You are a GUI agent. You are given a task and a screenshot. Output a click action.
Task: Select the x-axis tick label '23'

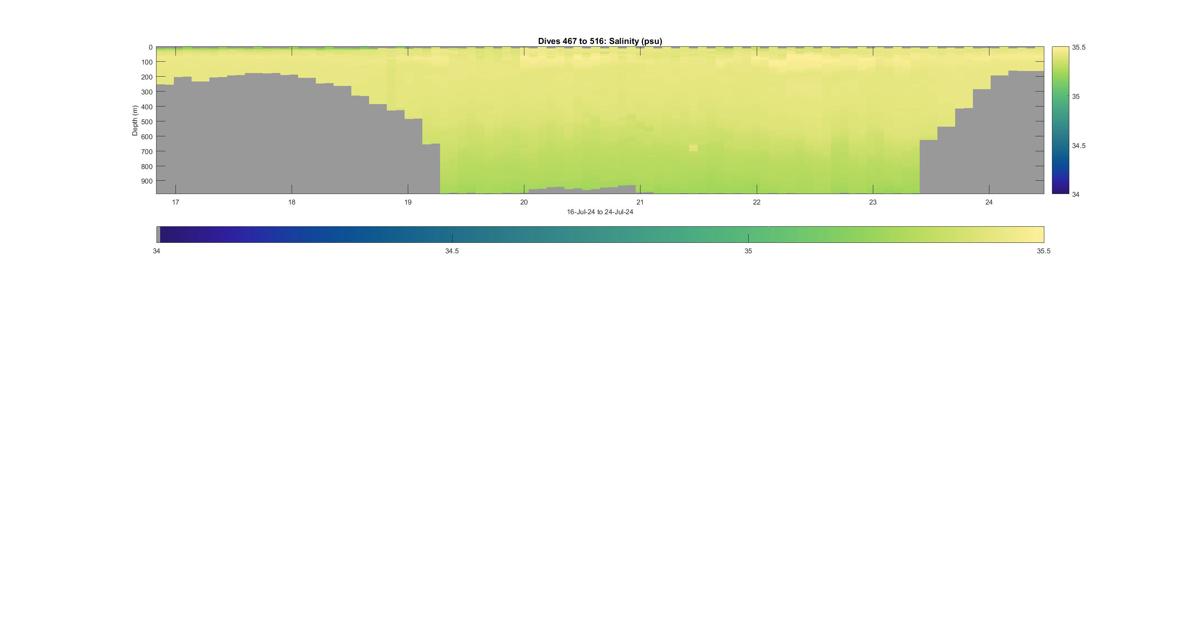pyautogui.click(x=873, y=202)
